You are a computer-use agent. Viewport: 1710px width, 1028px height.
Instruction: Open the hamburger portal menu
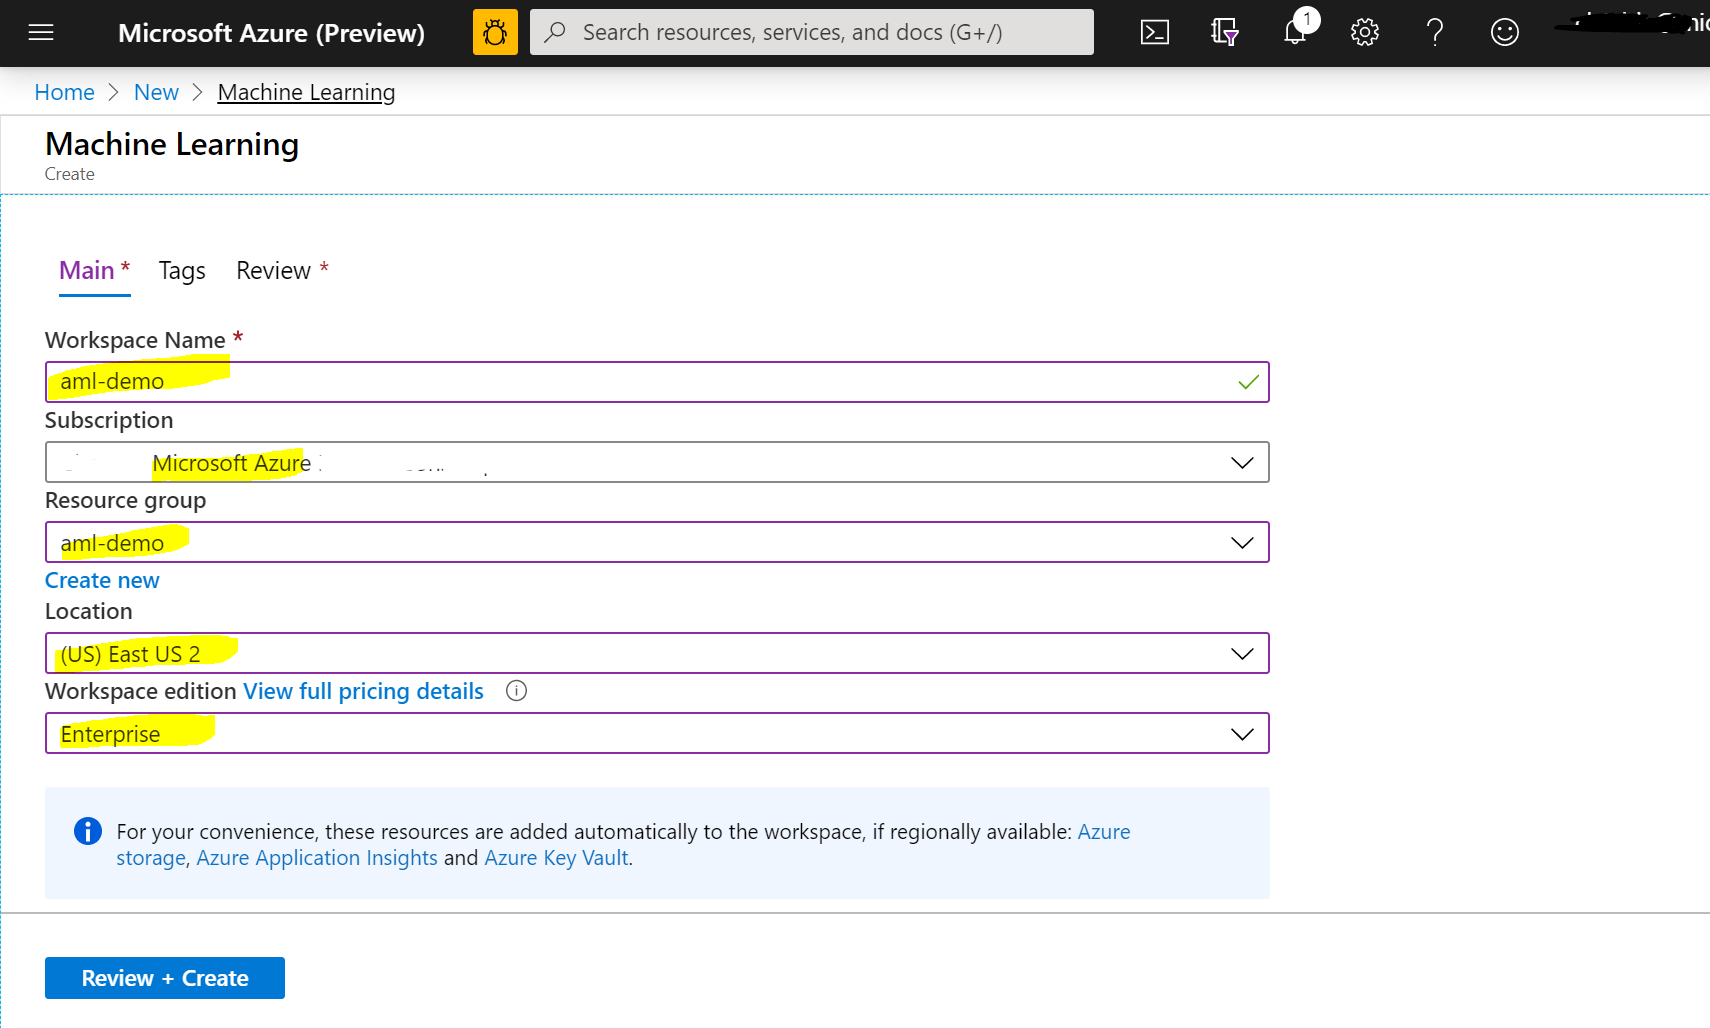(41, 33)
